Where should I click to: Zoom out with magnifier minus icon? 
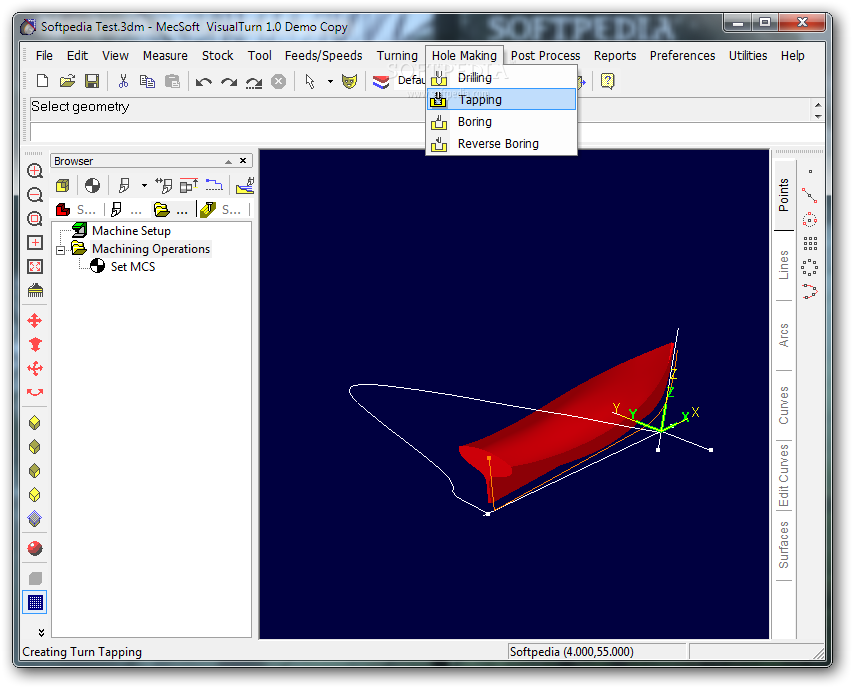tap(35, 195)
